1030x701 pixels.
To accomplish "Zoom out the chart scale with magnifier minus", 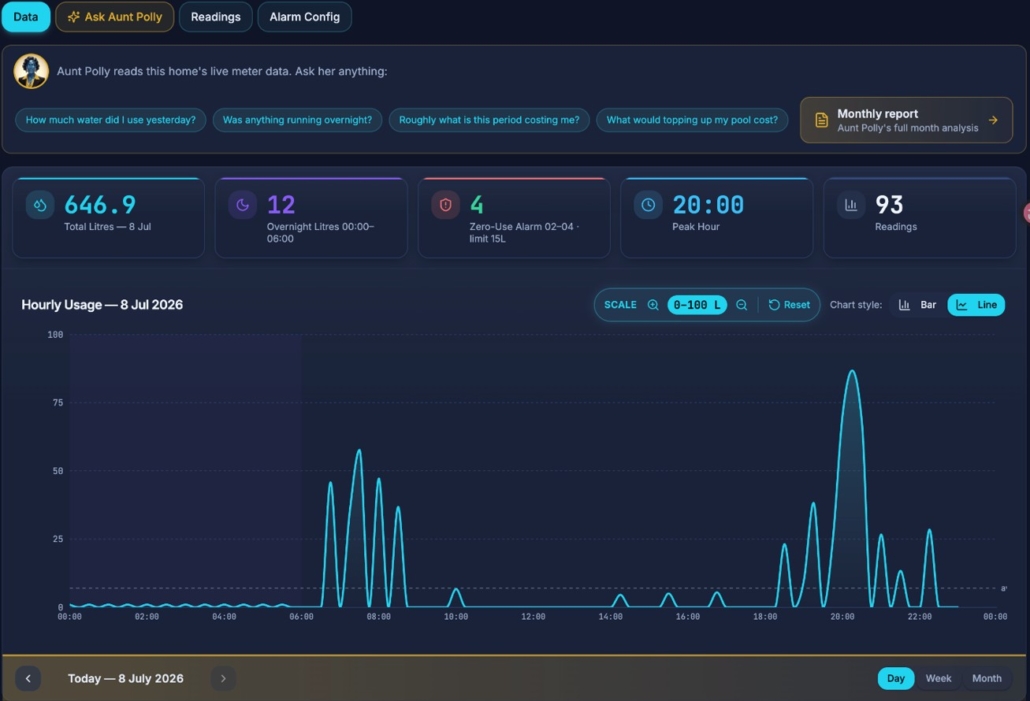I will point(742,305).
